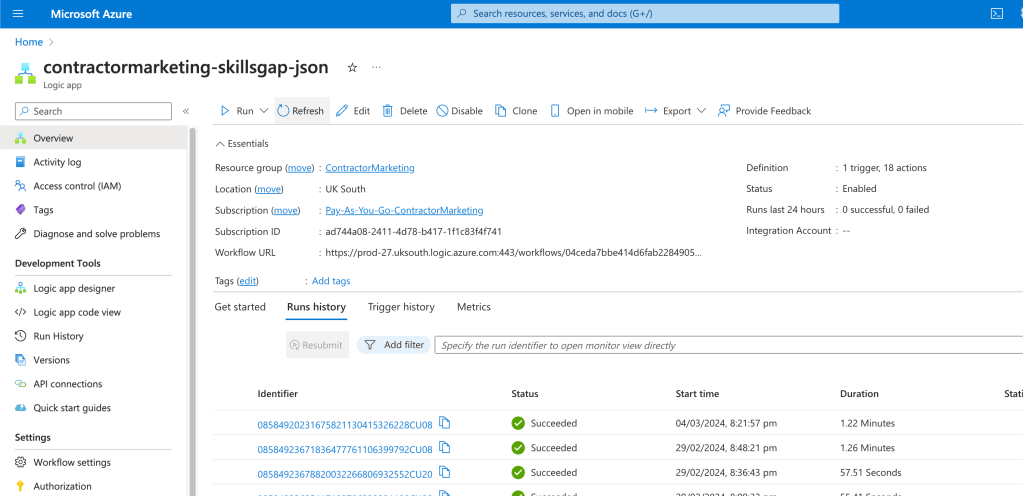Click the left sidebar vertical scrollbar

tap(192, 312)
